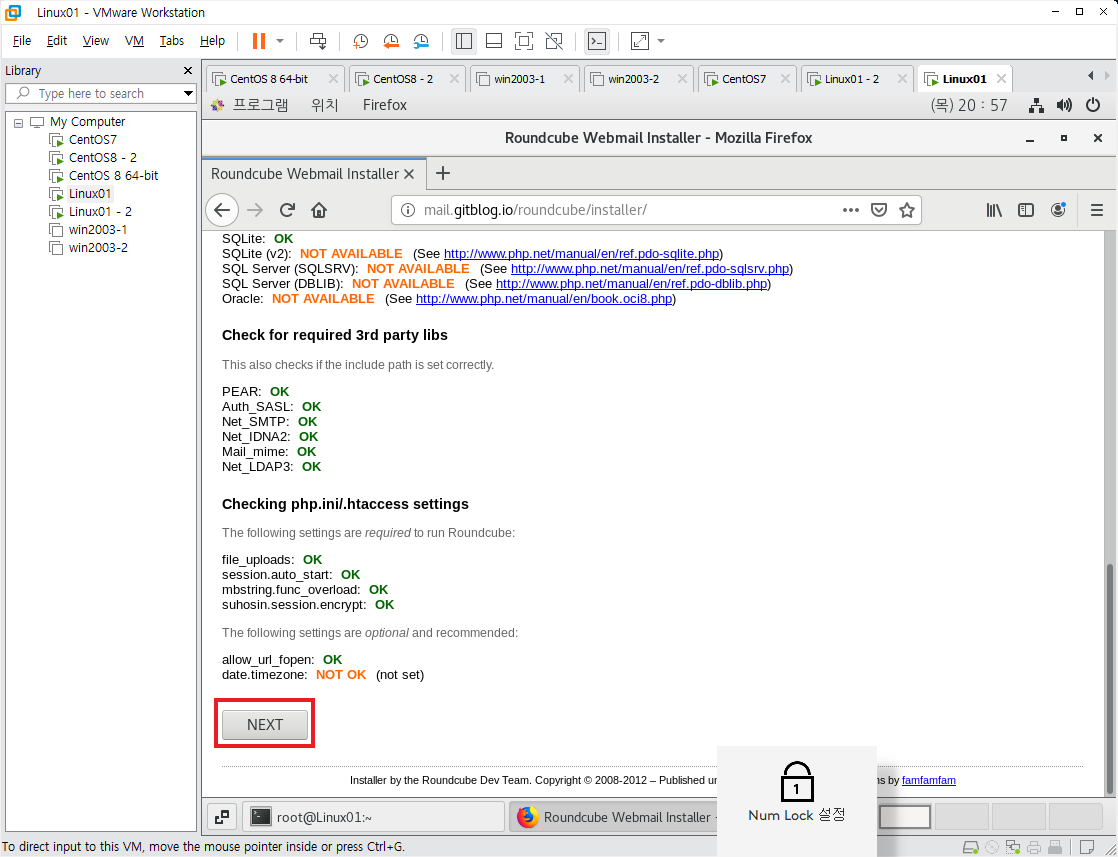Image resolution: width=1118 pixels, height=857 pixels.
Task: Toggle the Firefox sidebars icon
Action: click(x=1026, y=210)
